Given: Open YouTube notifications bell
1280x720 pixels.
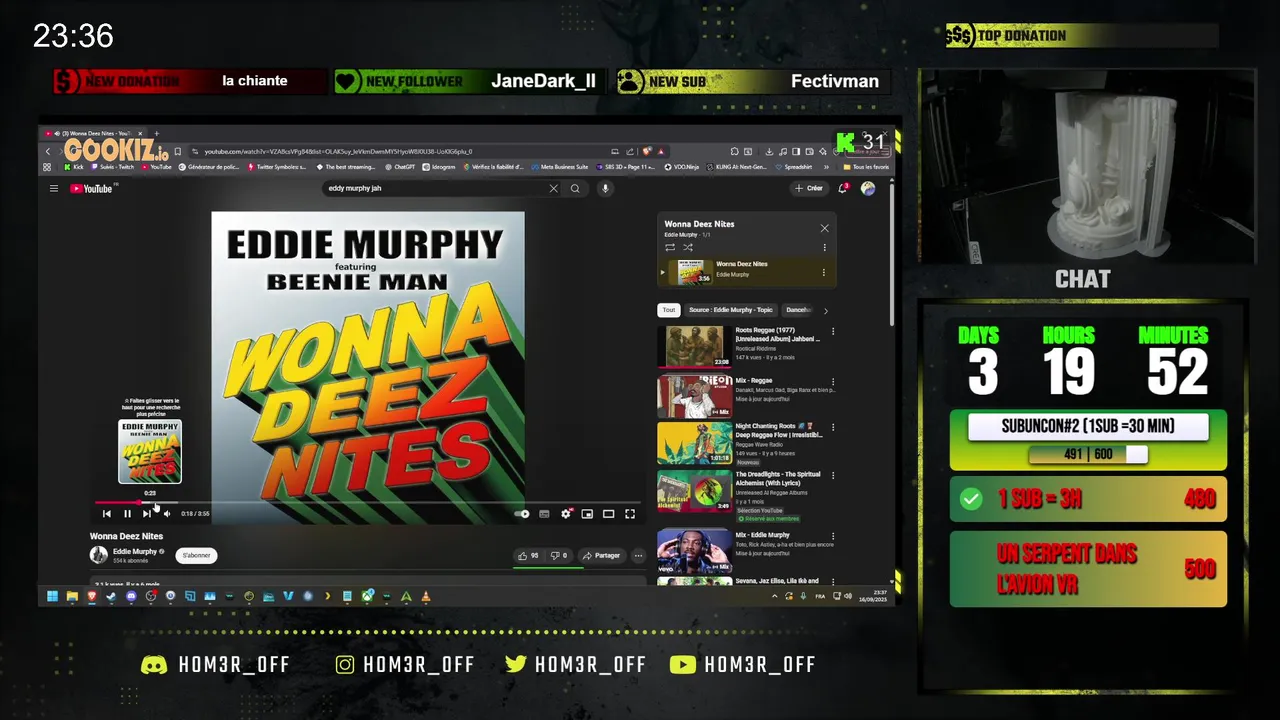Looking at the screenshot, I should 843,188.
